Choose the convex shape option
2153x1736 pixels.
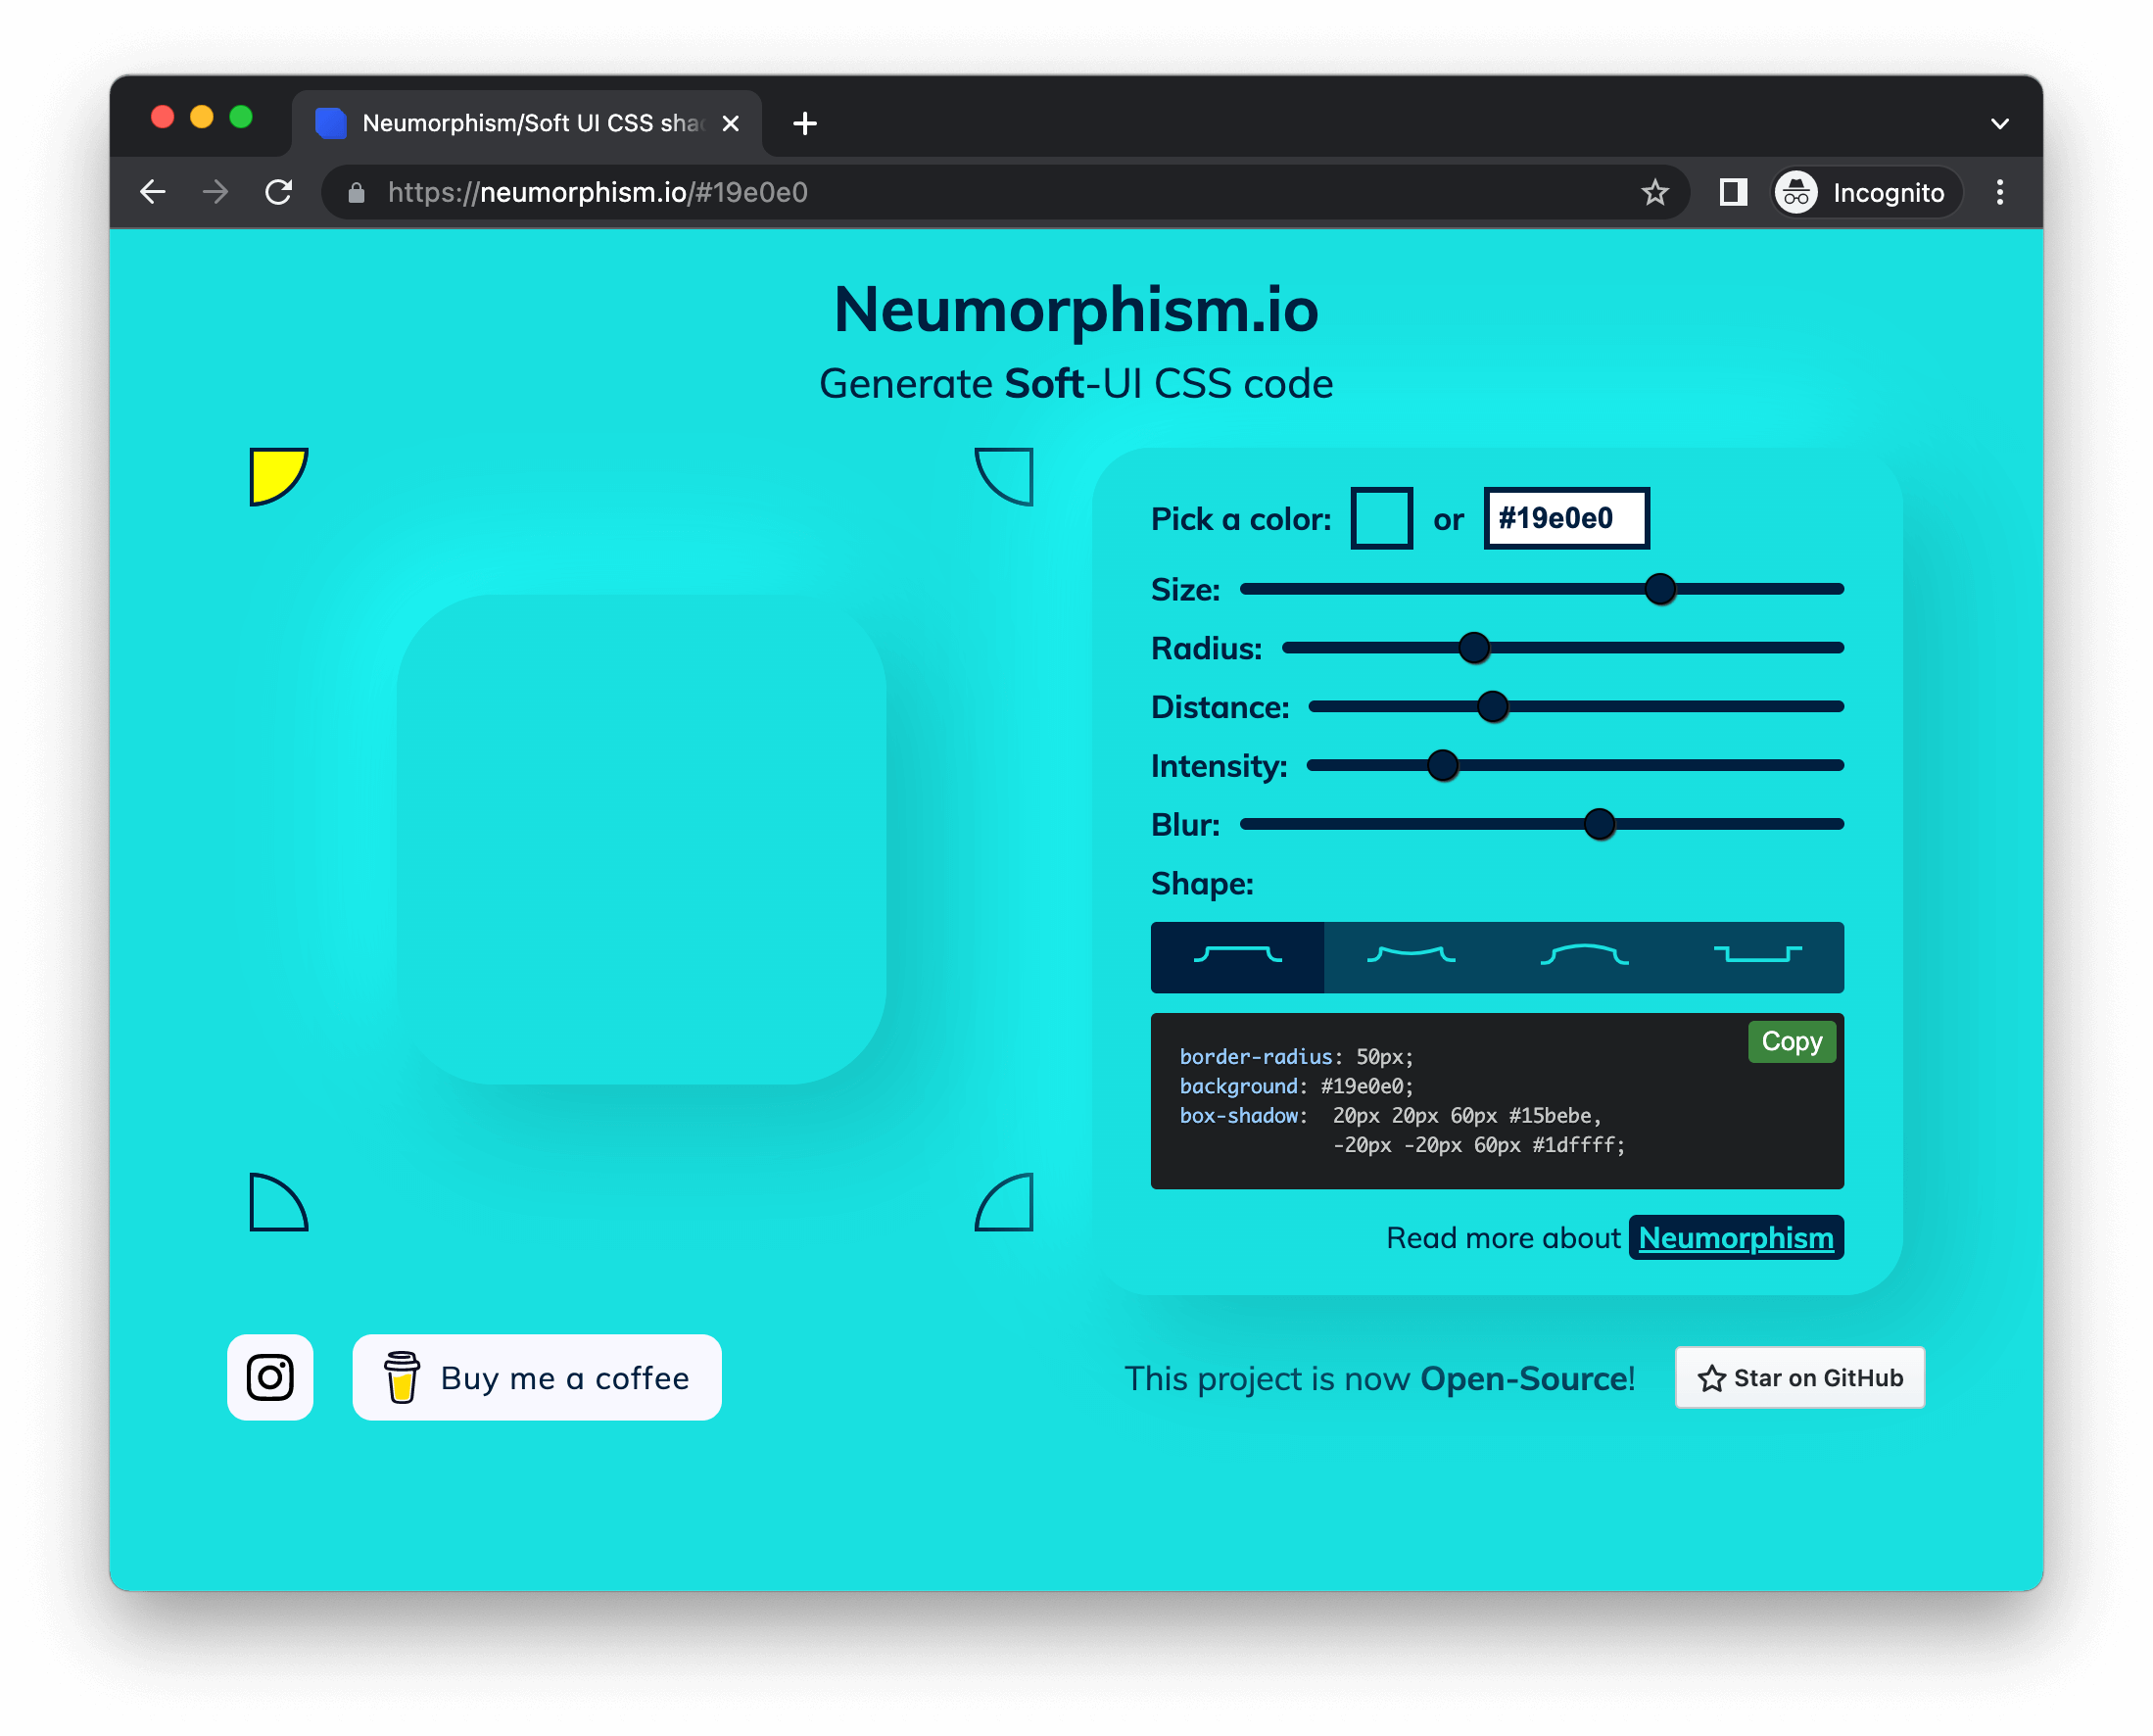click(1583, 957)
